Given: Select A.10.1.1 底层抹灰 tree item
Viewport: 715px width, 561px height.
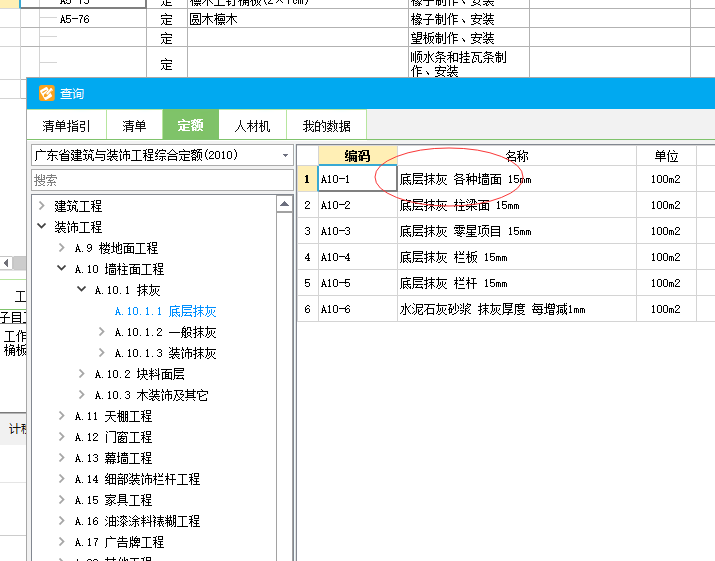Looking at the screenshot, I should pyautogui.click(x=165, y=311).
